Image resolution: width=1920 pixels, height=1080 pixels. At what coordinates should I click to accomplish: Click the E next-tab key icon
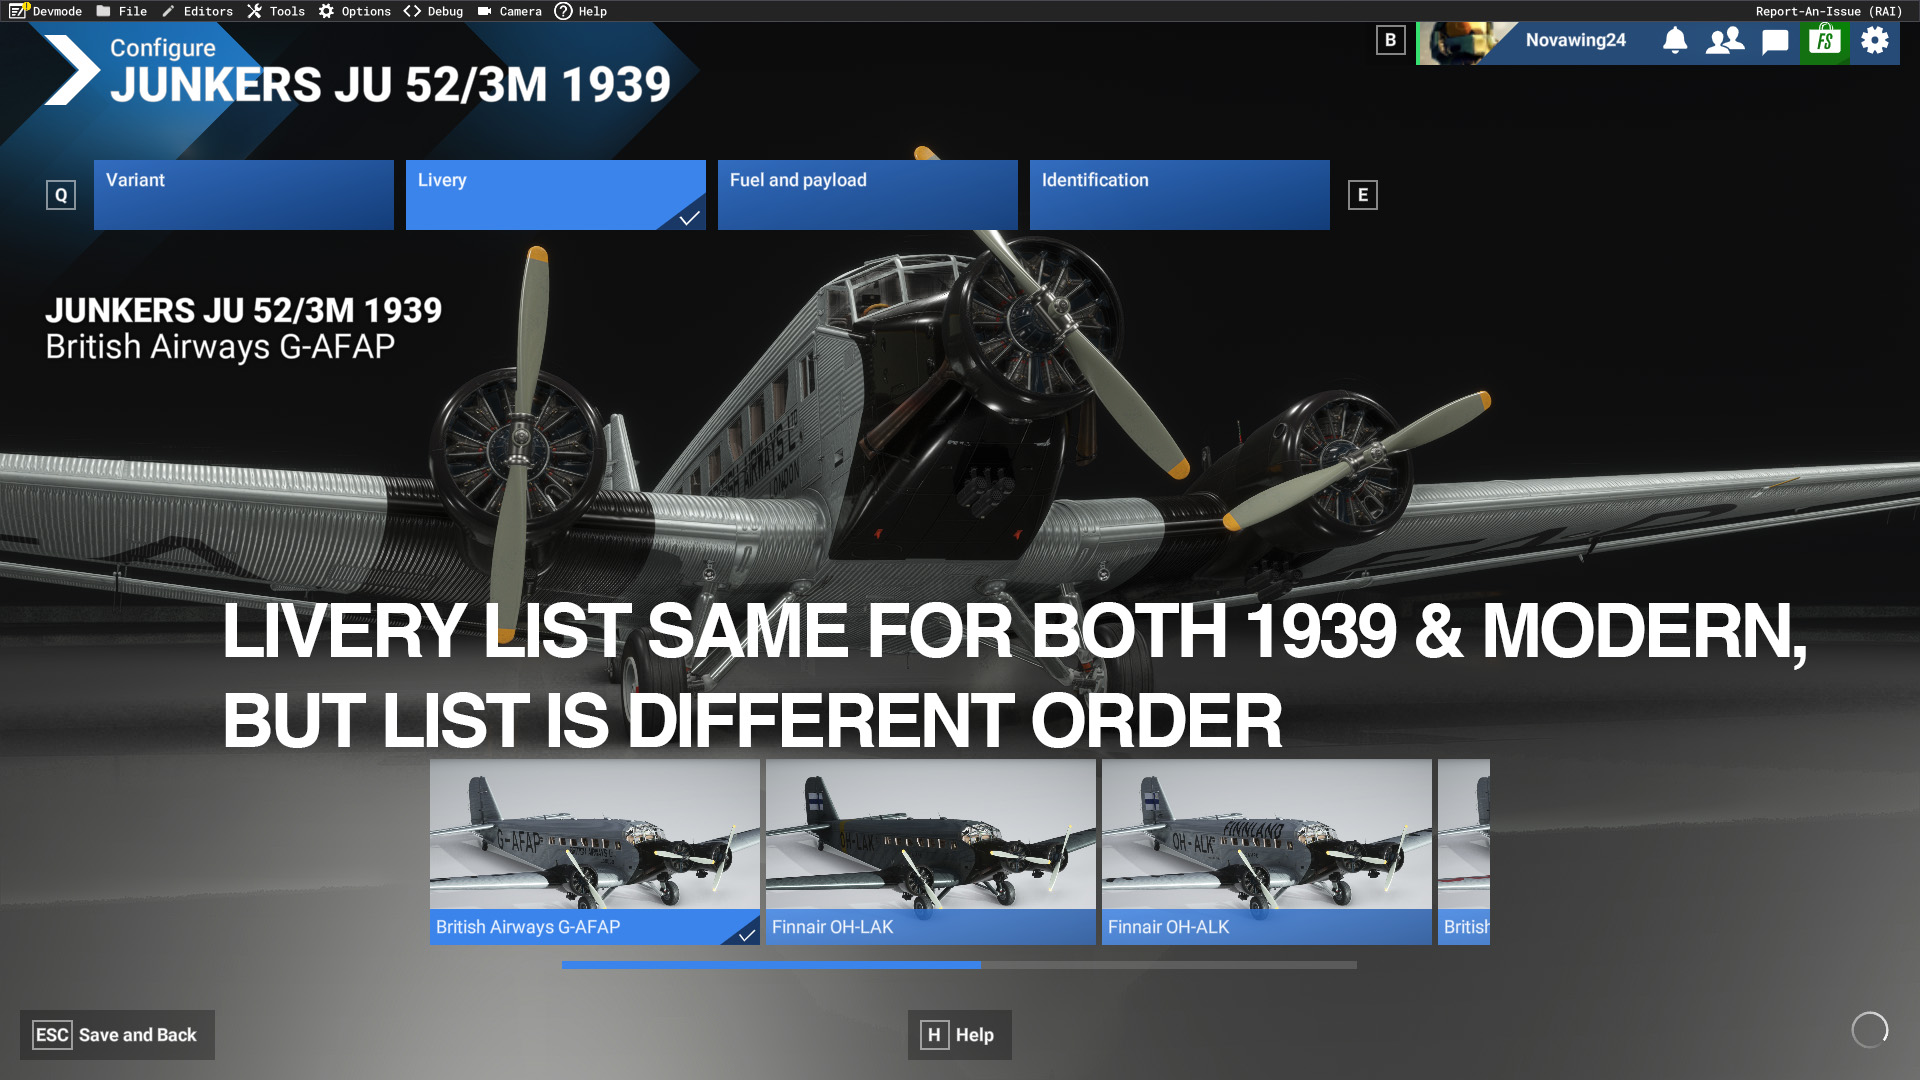(x=1362, y=195)
